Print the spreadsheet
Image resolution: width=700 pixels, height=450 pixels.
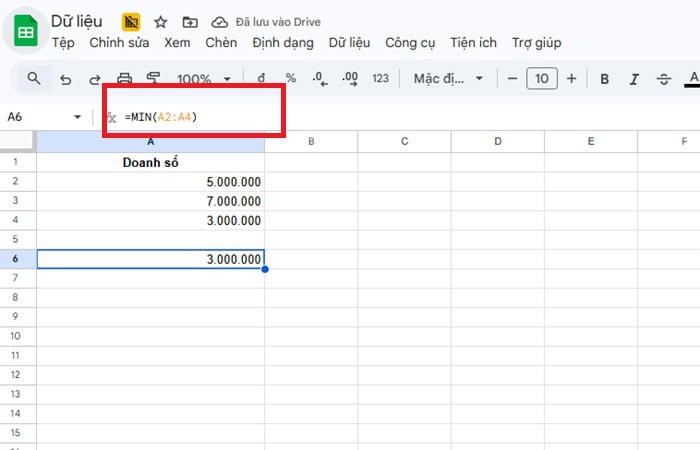pos(125,78)
